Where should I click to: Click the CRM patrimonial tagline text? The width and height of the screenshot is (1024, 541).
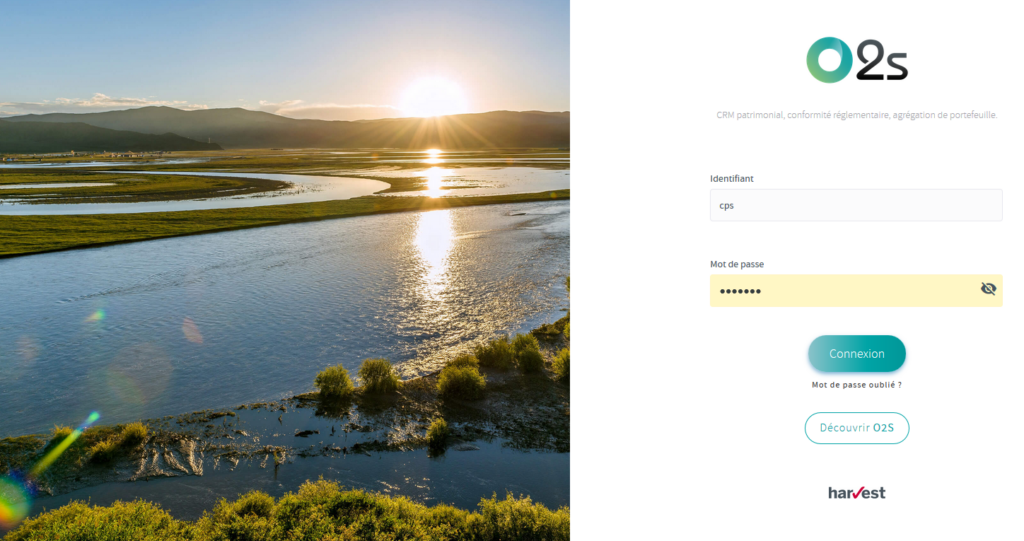(x=856, y=115)
